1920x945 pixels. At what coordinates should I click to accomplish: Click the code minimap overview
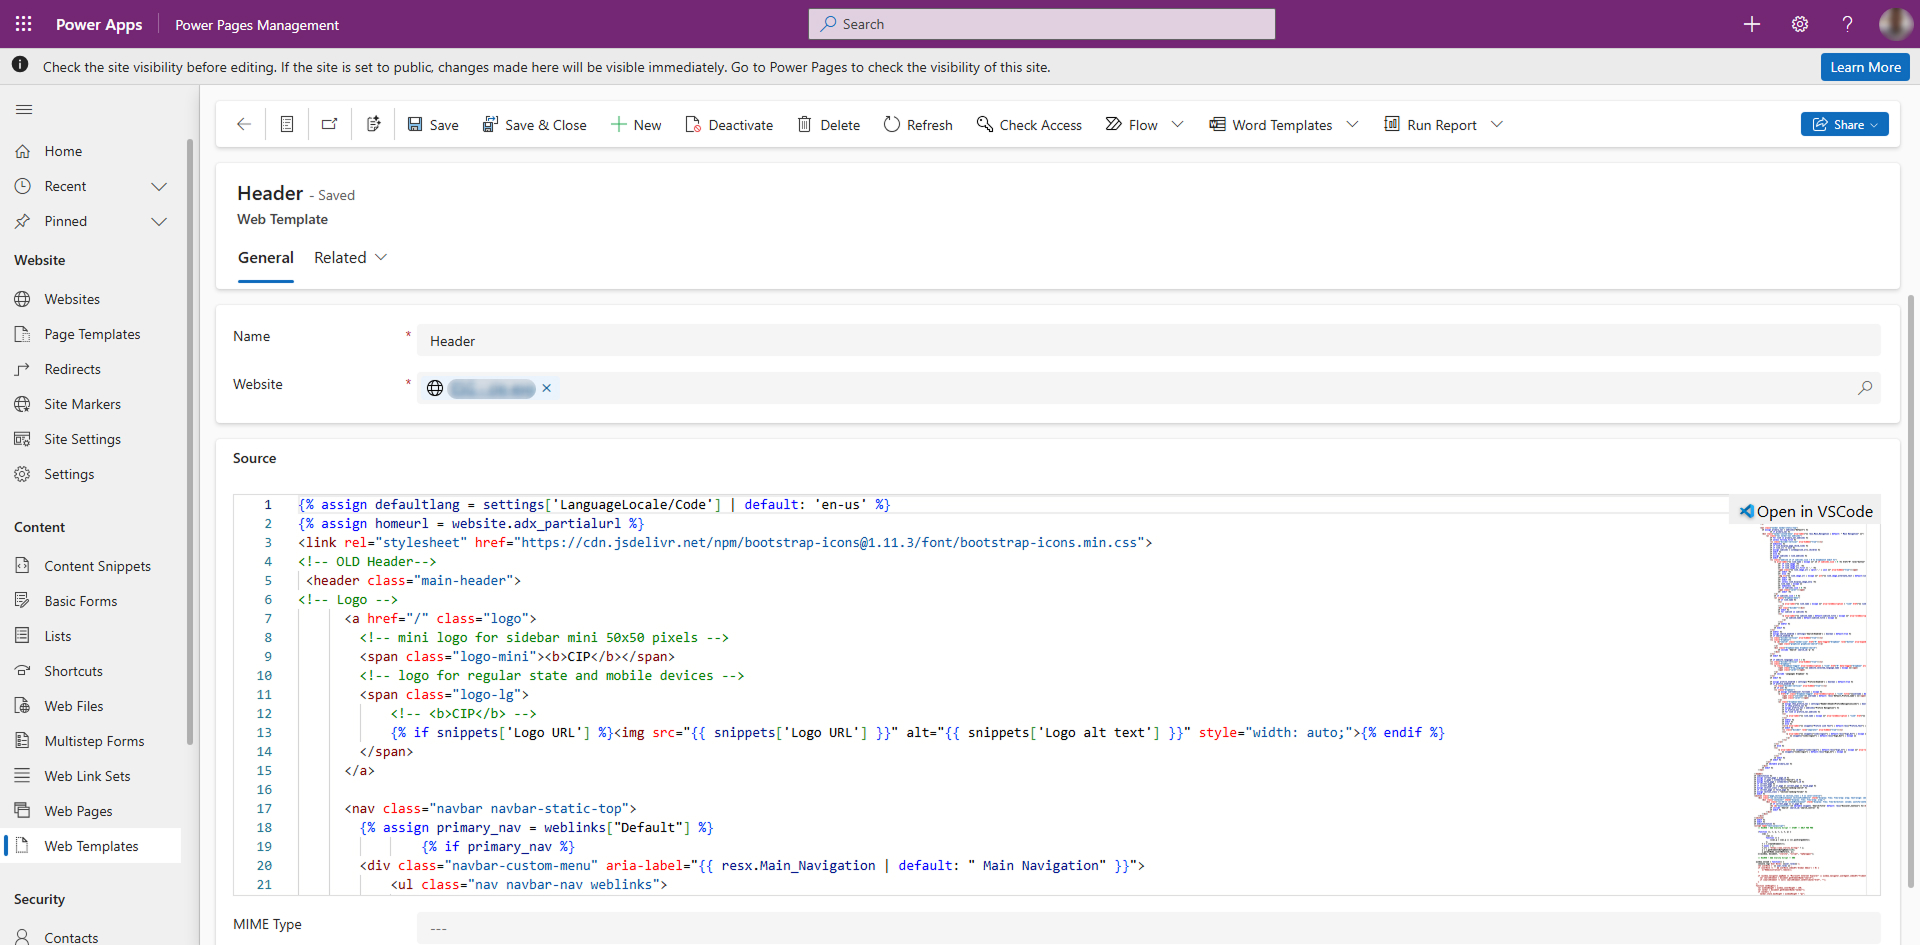coord(1812,710)
